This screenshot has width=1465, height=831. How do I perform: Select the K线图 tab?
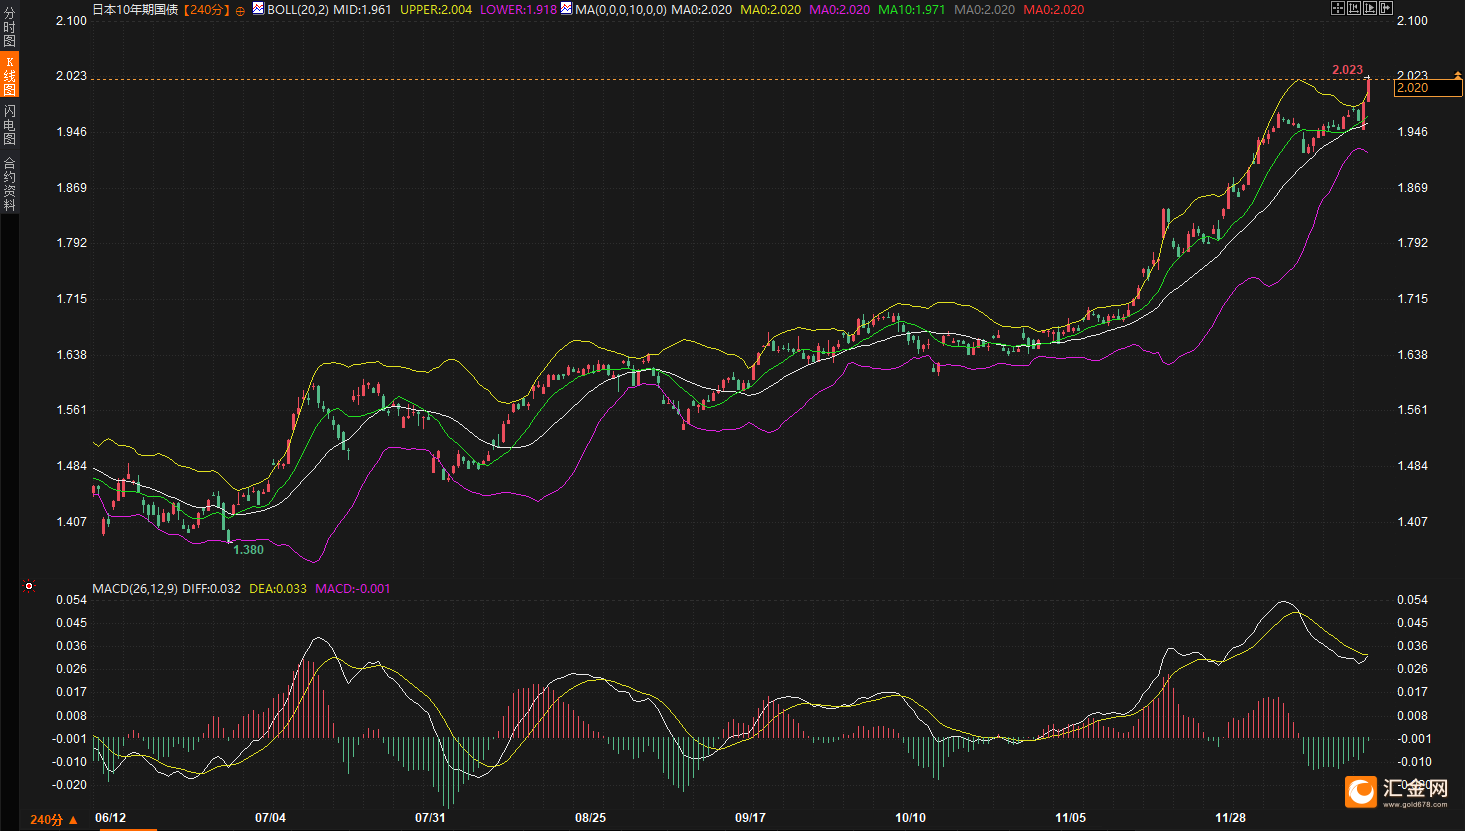pyautogui.click(x=9, y=76)
